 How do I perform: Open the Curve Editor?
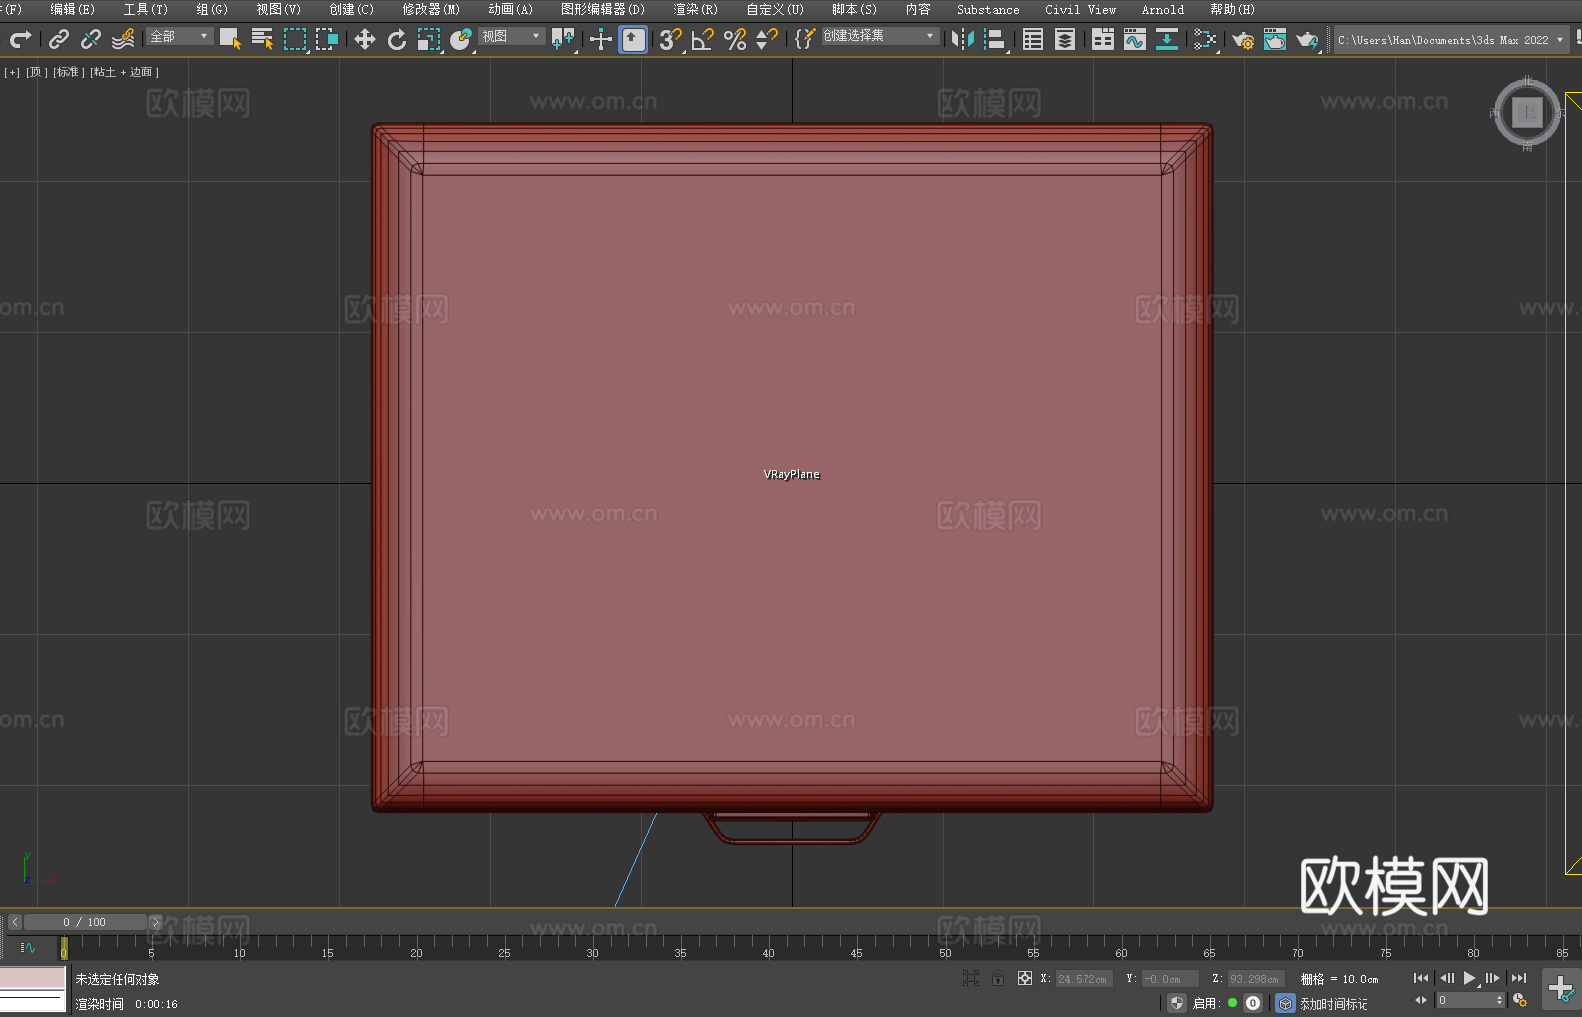1135,39
